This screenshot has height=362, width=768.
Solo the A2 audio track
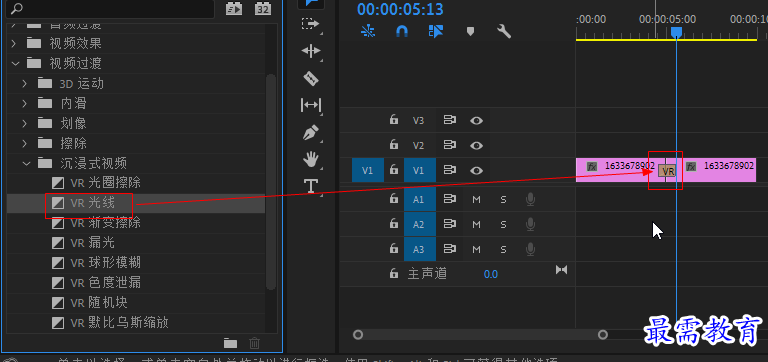(x=503, y=224)
